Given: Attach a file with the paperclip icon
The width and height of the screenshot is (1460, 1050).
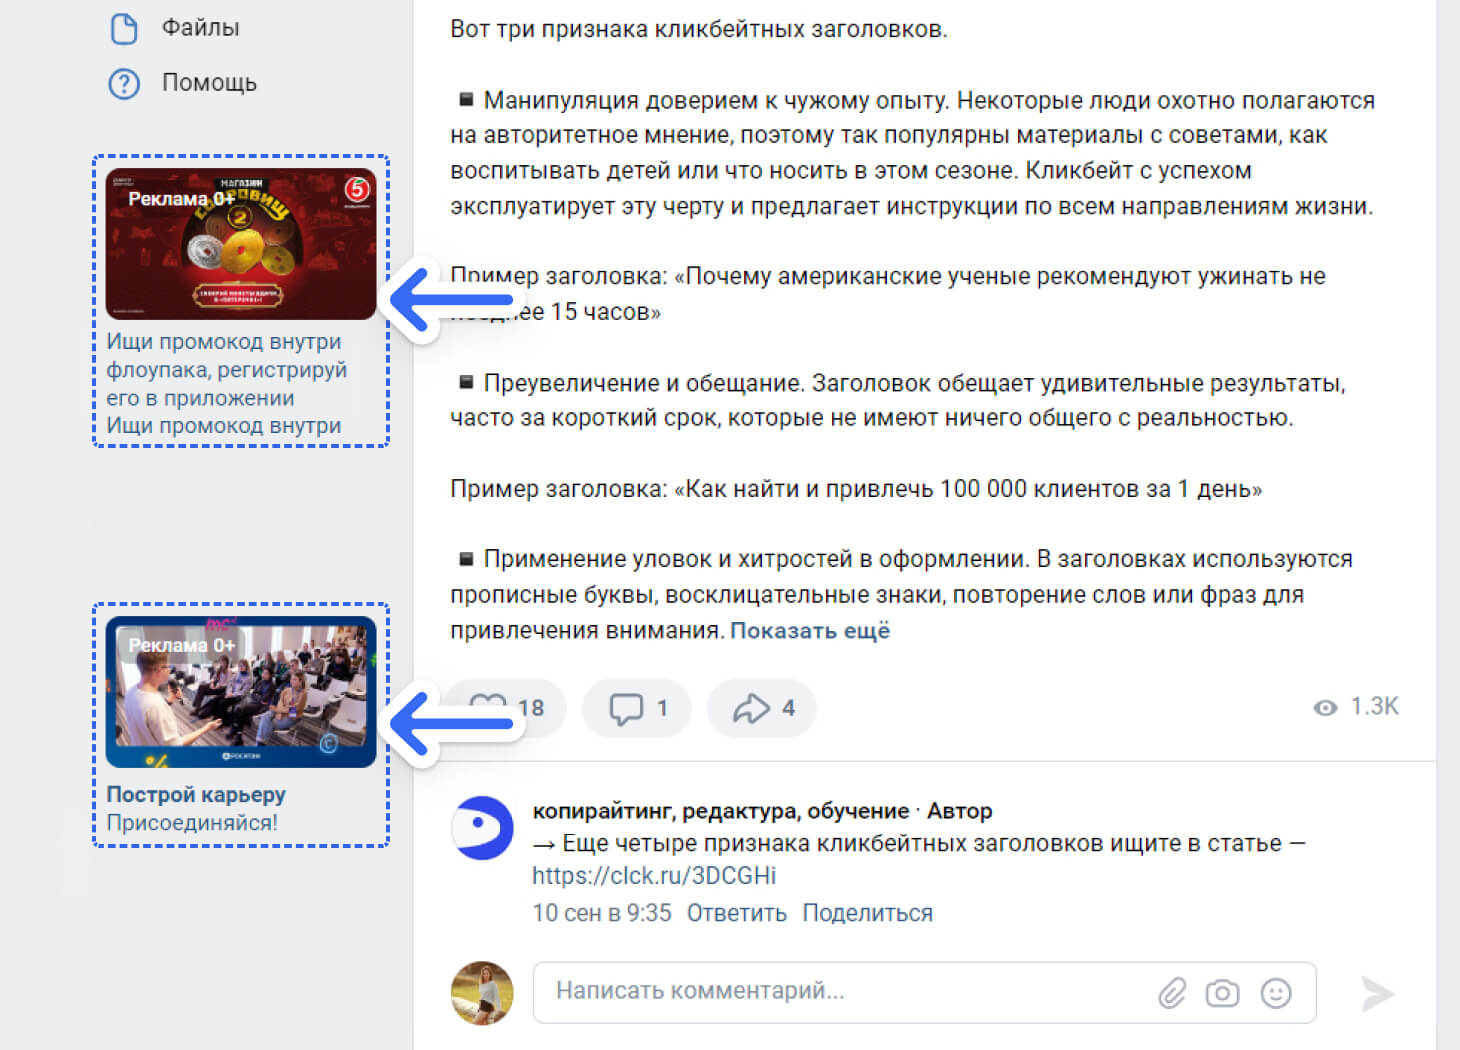Looking at the screenshot, I should 1172,993.
